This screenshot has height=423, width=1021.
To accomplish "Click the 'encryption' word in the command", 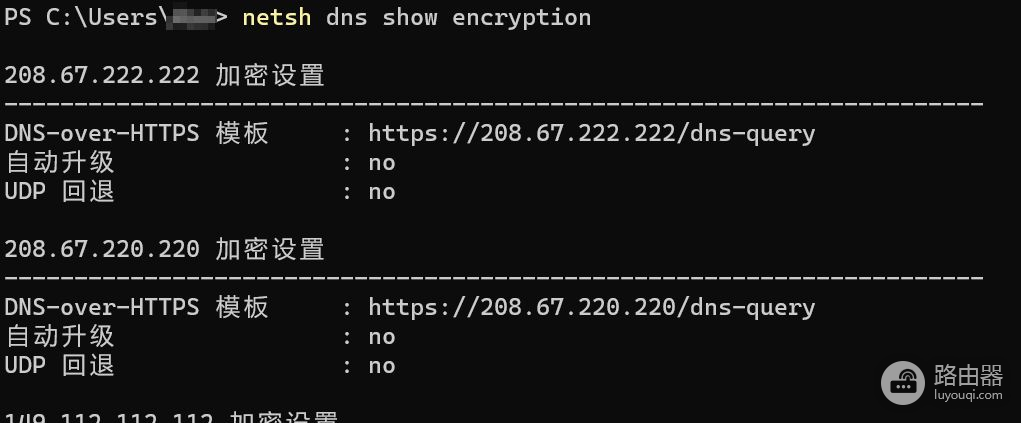I will (x=521, y=18).
